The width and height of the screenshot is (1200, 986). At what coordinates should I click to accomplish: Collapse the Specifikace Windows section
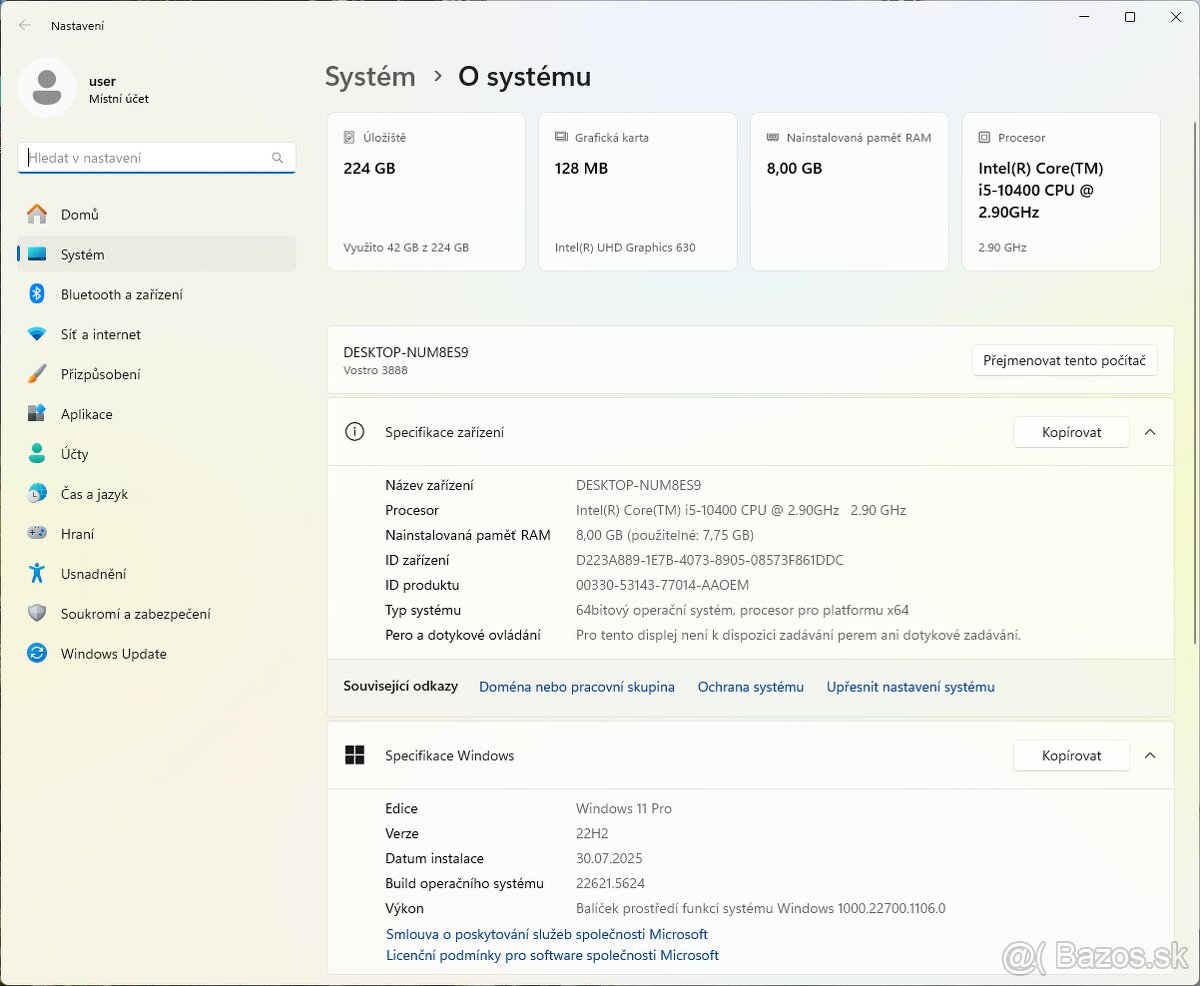pos(1151,755)
